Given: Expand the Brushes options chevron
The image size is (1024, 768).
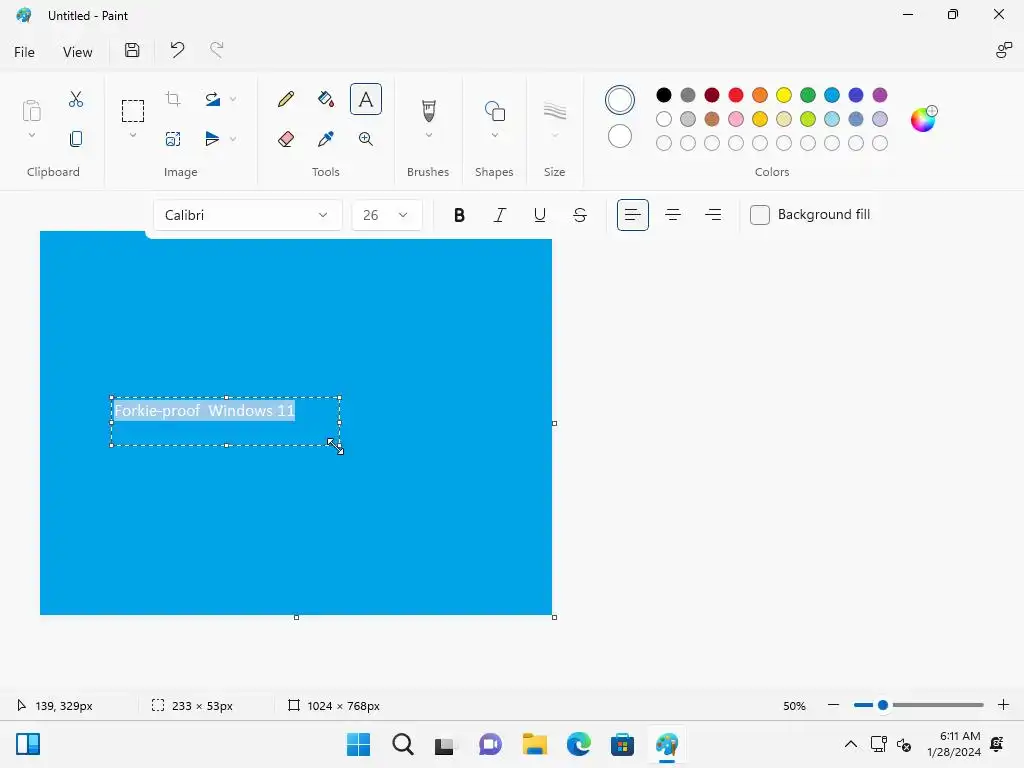Looking at the screenshot, I should [x=428, y=135].
